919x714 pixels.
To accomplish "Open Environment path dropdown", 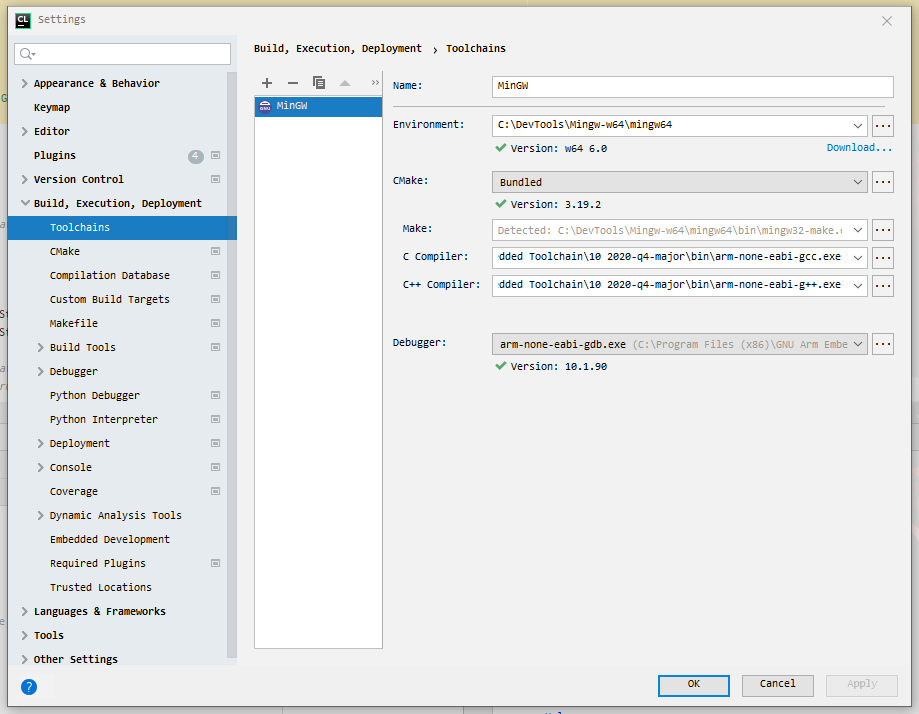I will (x=857, y=125).
